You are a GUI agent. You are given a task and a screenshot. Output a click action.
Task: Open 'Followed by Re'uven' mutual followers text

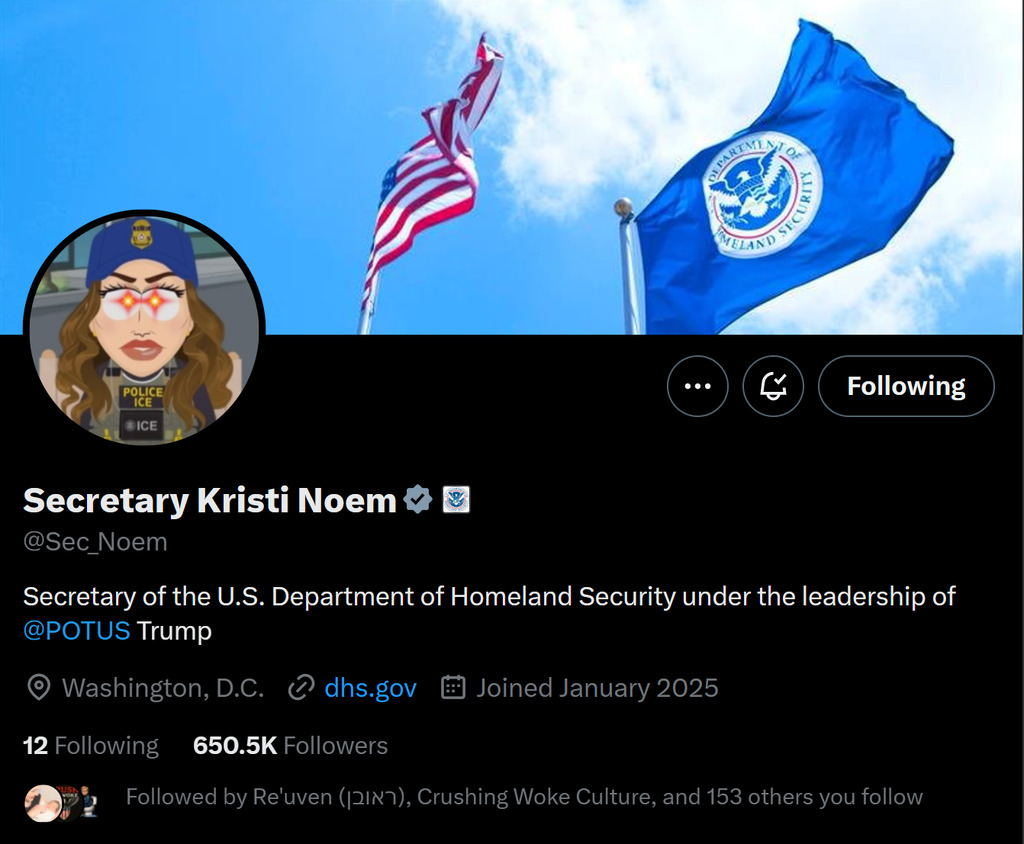[524, 797]
